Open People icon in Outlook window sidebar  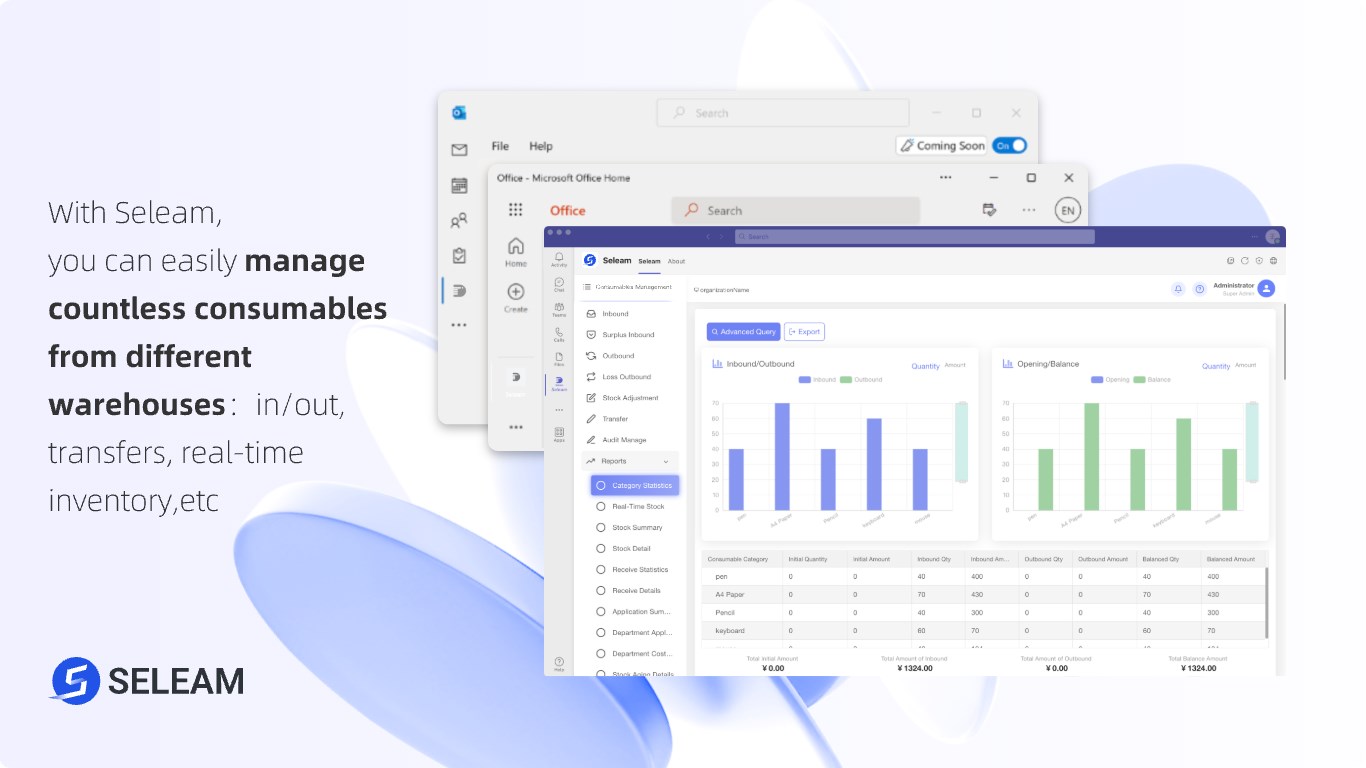click(x=459, y=221)
